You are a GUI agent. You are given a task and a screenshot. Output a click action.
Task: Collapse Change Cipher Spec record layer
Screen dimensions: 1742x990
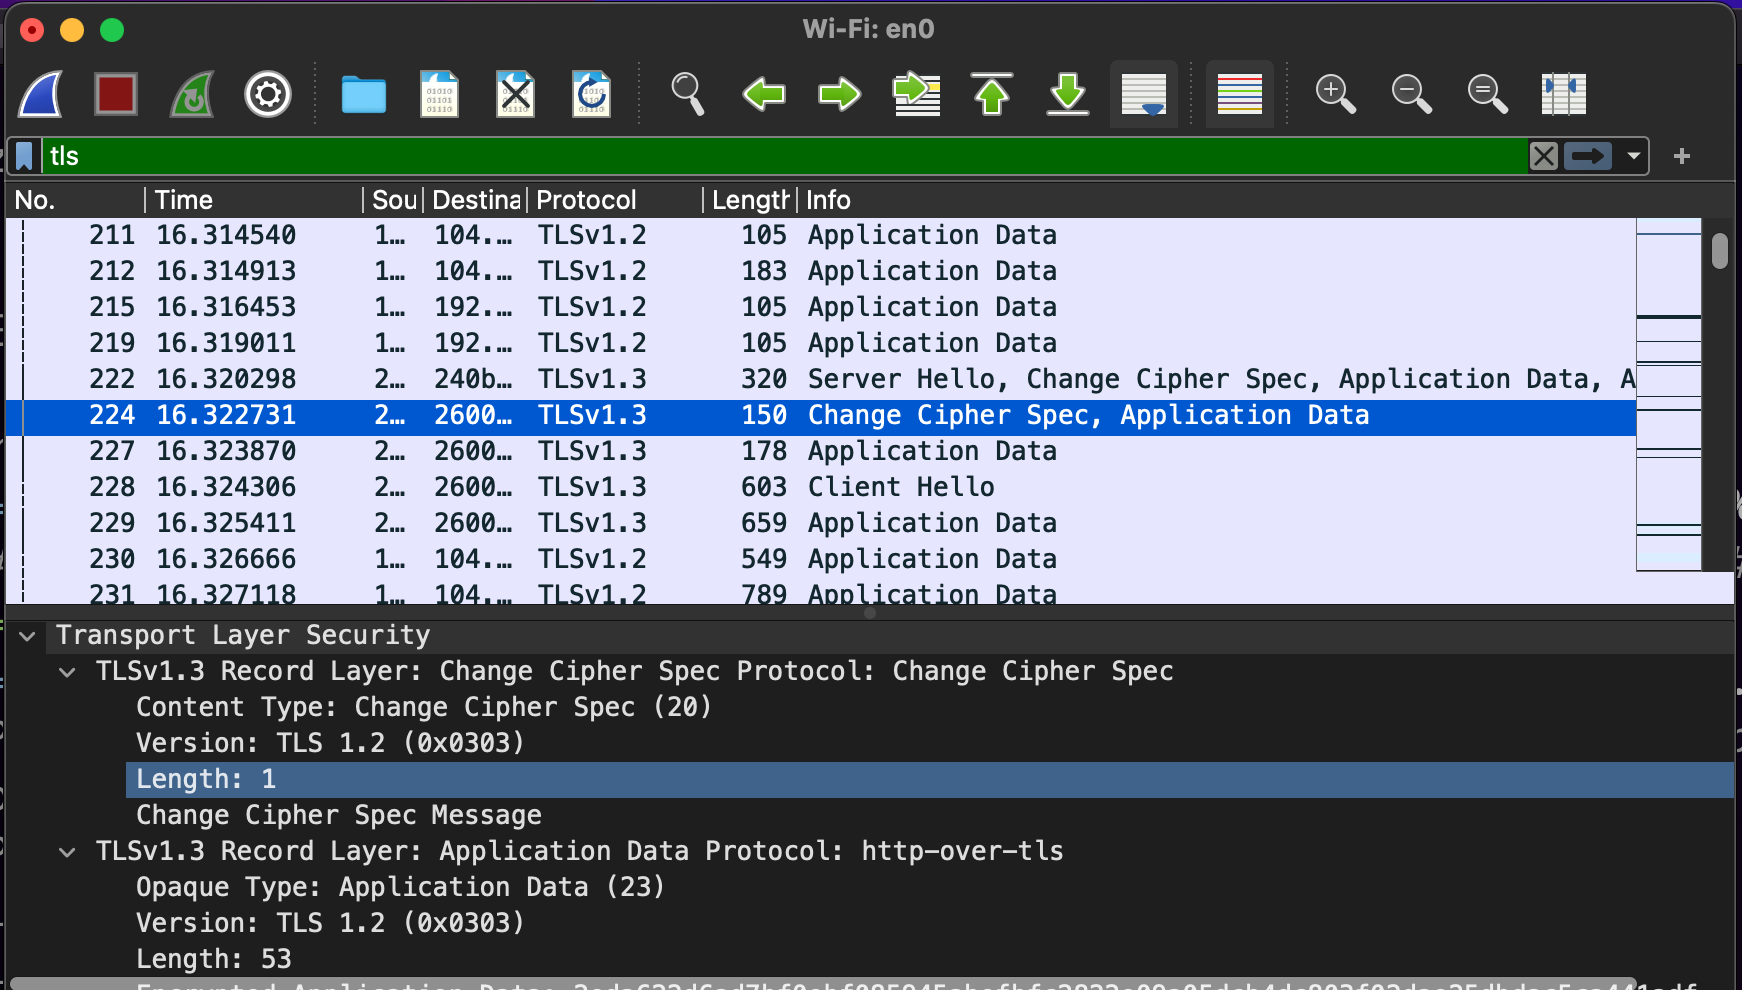point(67,672)
